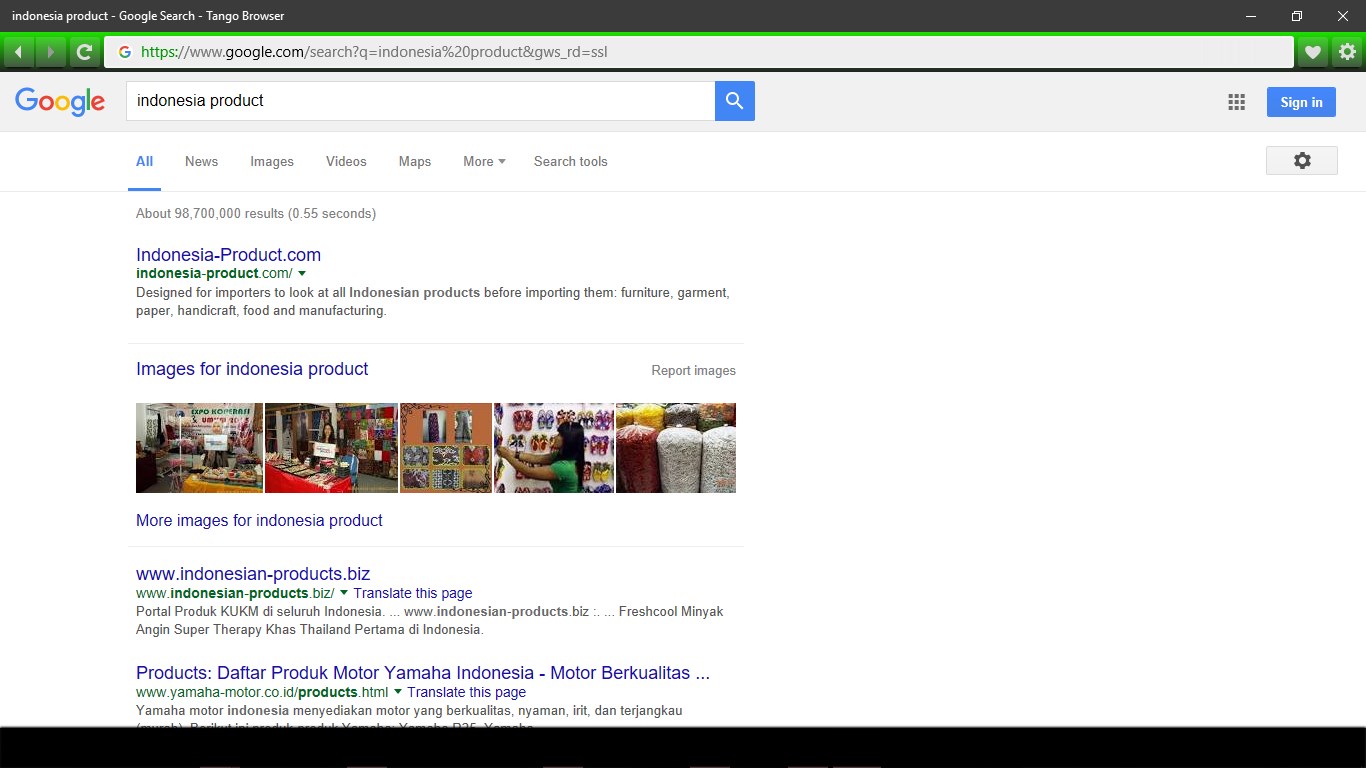Click green URL 'www.yamaha-motor.co.id/products.html'
The width and height of the screenshot is (1366, 768).
pos(262,692)
